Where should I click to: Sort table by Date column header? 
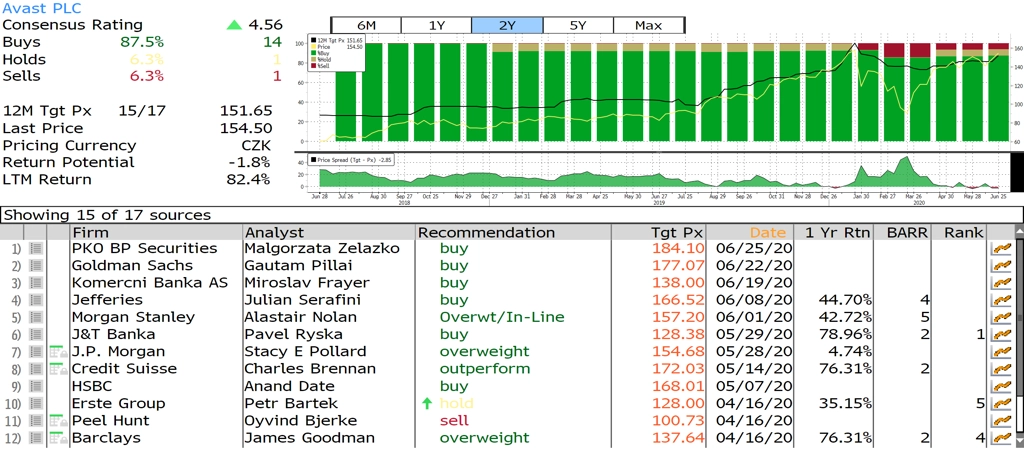(750, 232)
